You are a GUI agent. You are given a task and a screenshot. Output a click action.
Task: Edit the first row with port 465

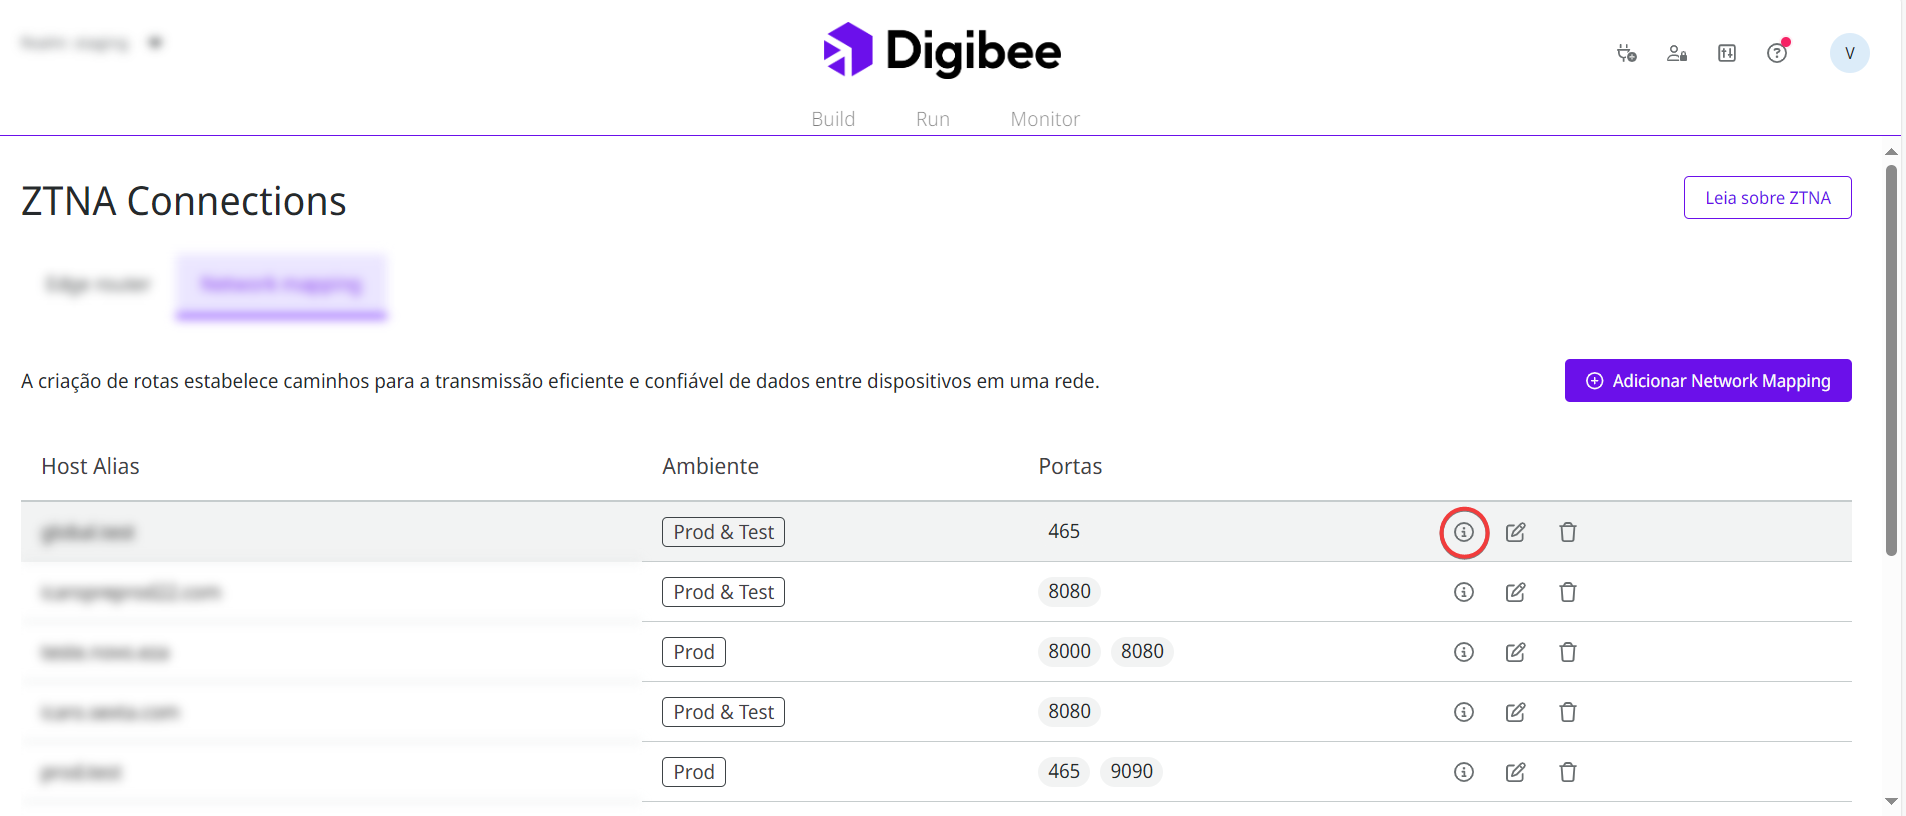(x=1516, y=532)
